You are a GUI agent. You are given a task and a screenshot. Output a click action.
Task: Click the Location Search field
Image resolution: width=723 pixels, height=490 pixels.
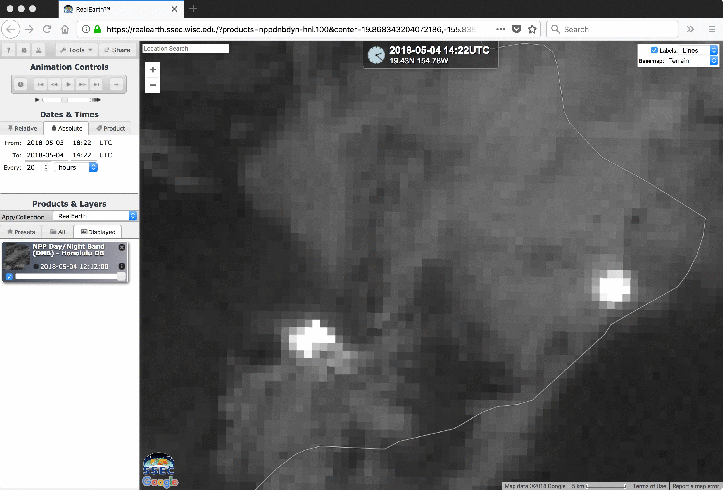click(x=185, y=48)
